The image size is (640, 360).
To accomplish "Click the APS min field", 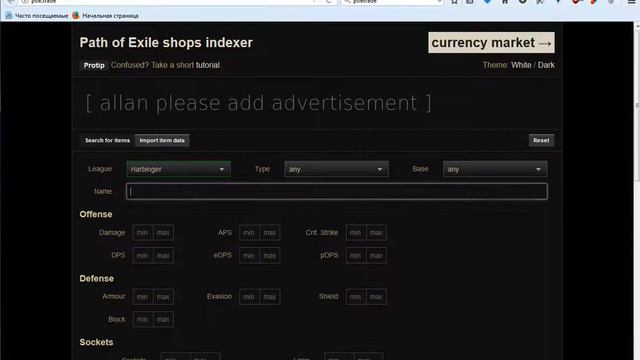I will [249, 233].
